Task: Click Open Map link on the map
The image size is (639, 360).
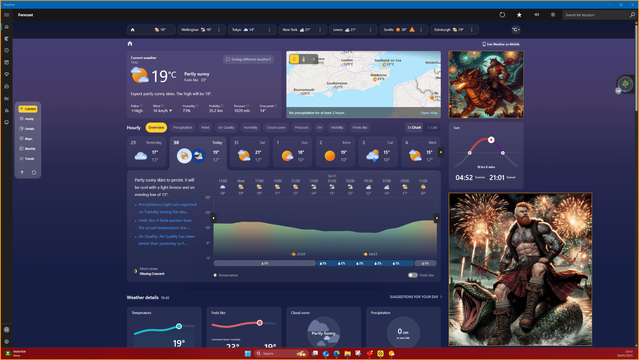Action: click(429, 113)
